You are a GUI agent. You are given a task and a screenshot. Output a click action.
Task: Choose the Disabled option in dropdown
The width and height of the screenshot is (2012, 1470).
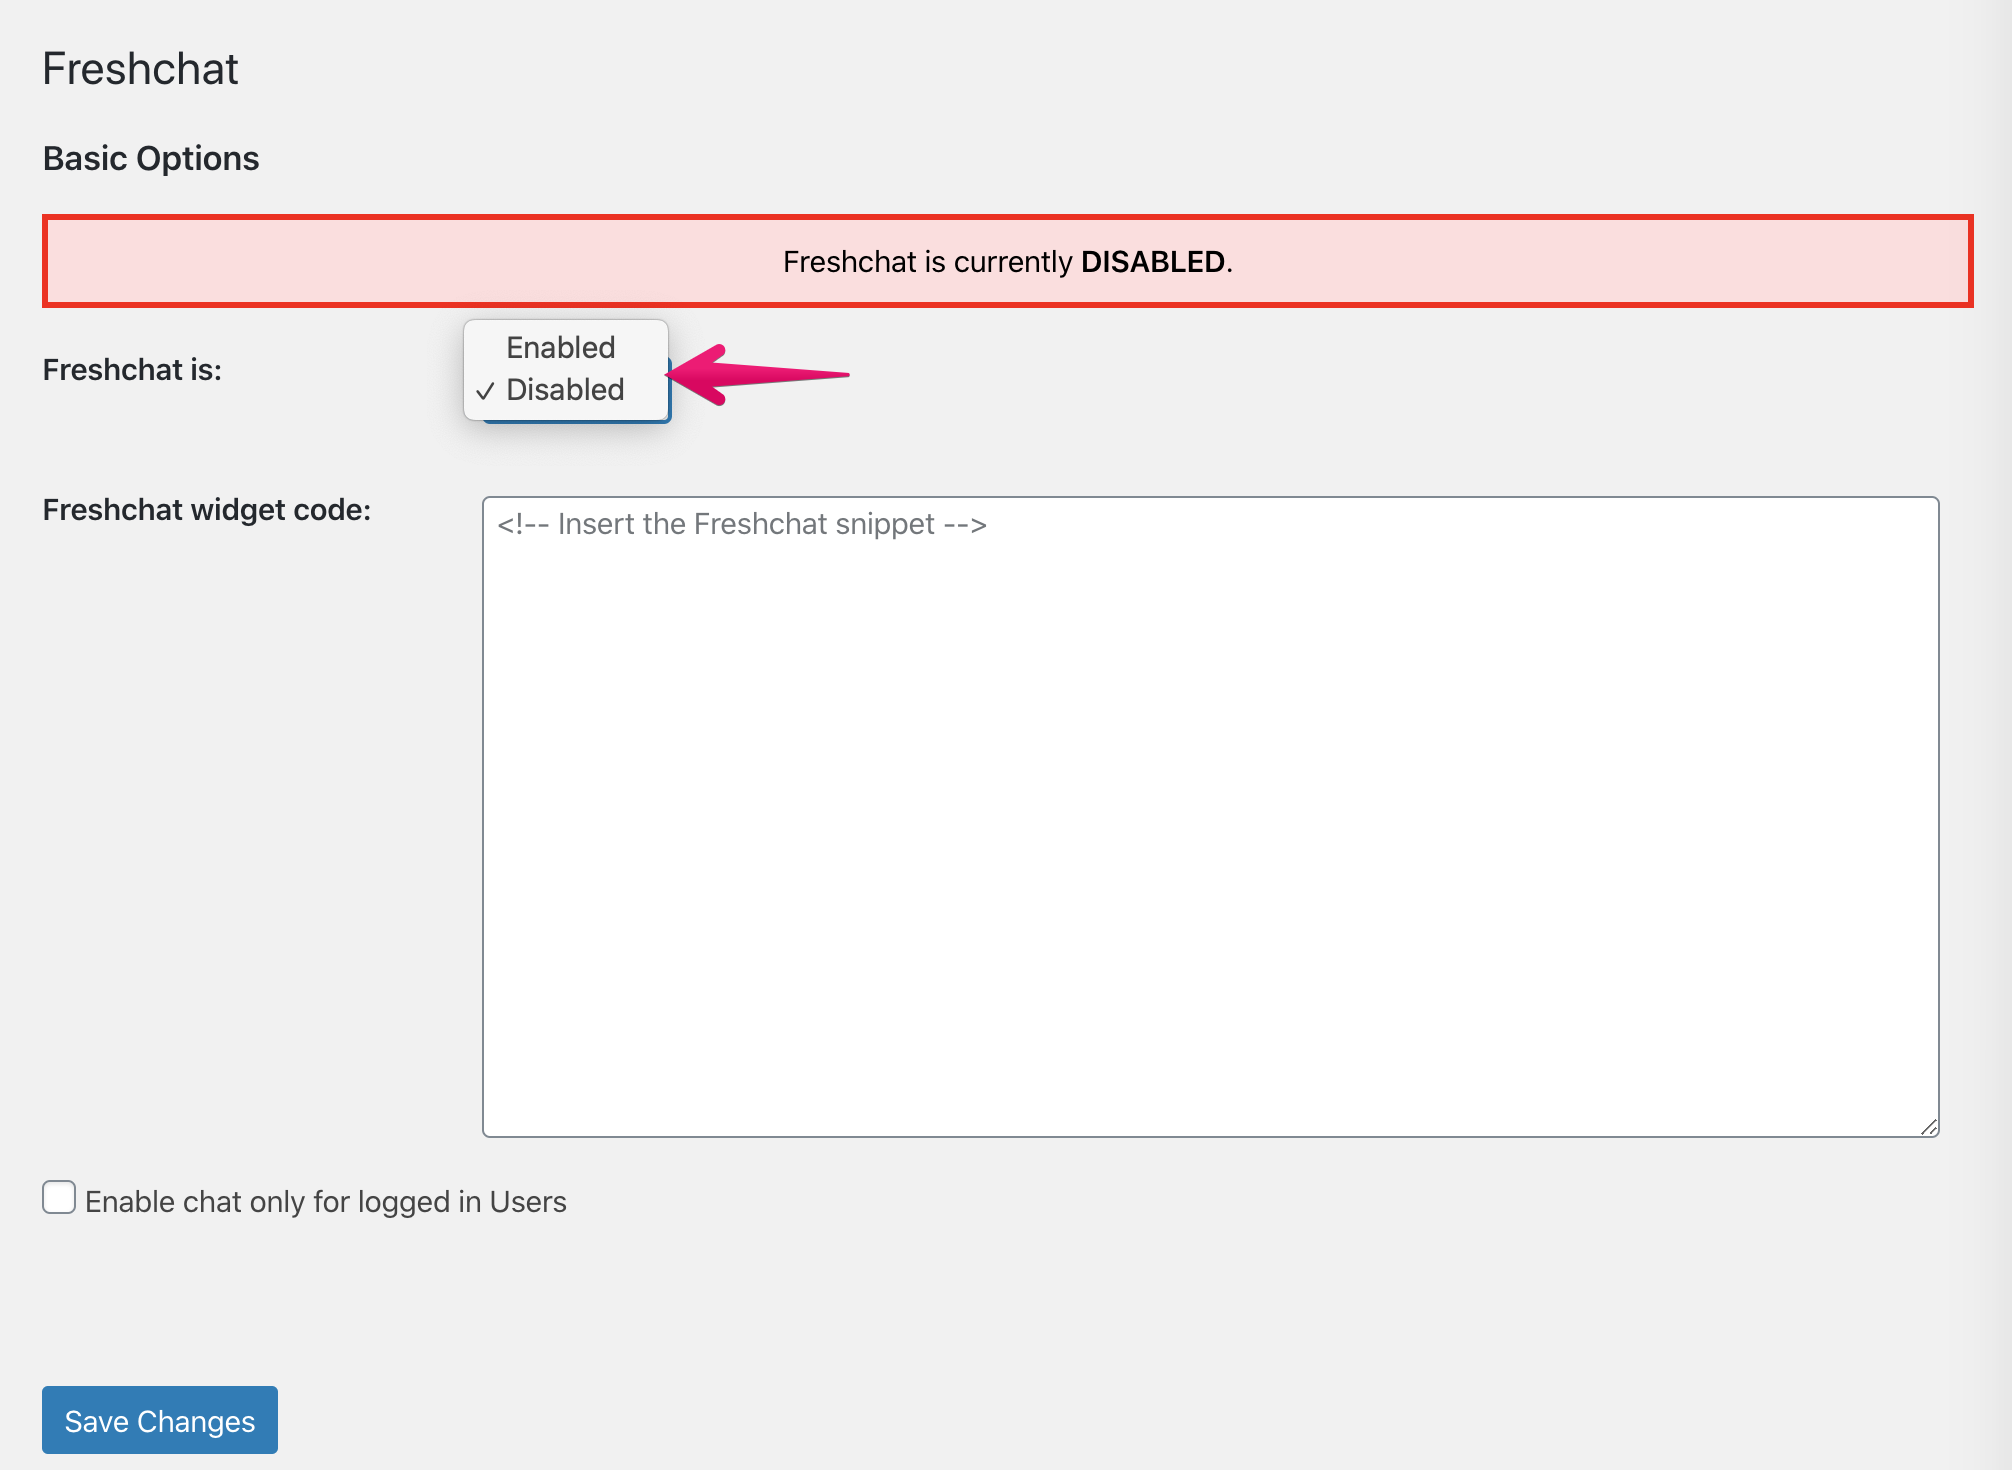pos(565,390)
